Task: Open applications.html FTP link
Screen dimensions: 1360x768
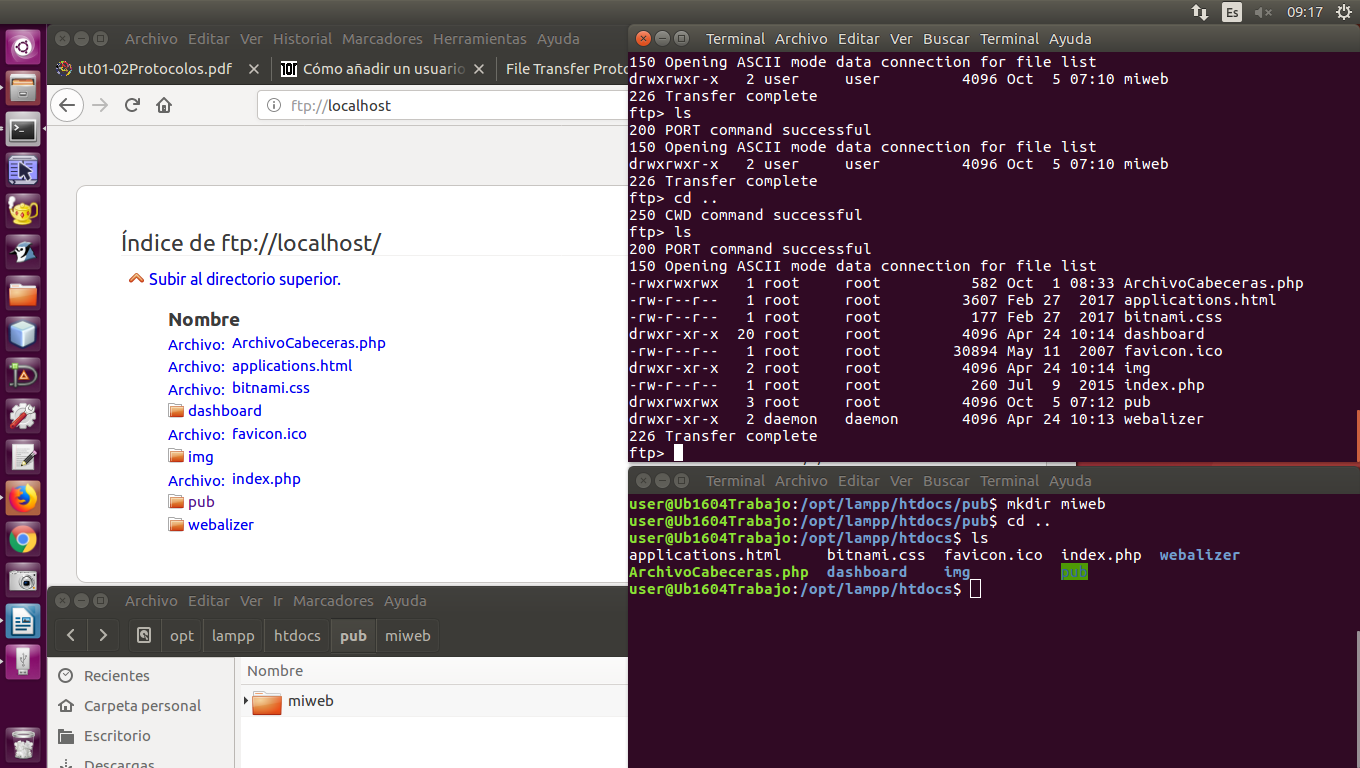Action: tap(292, 366)
